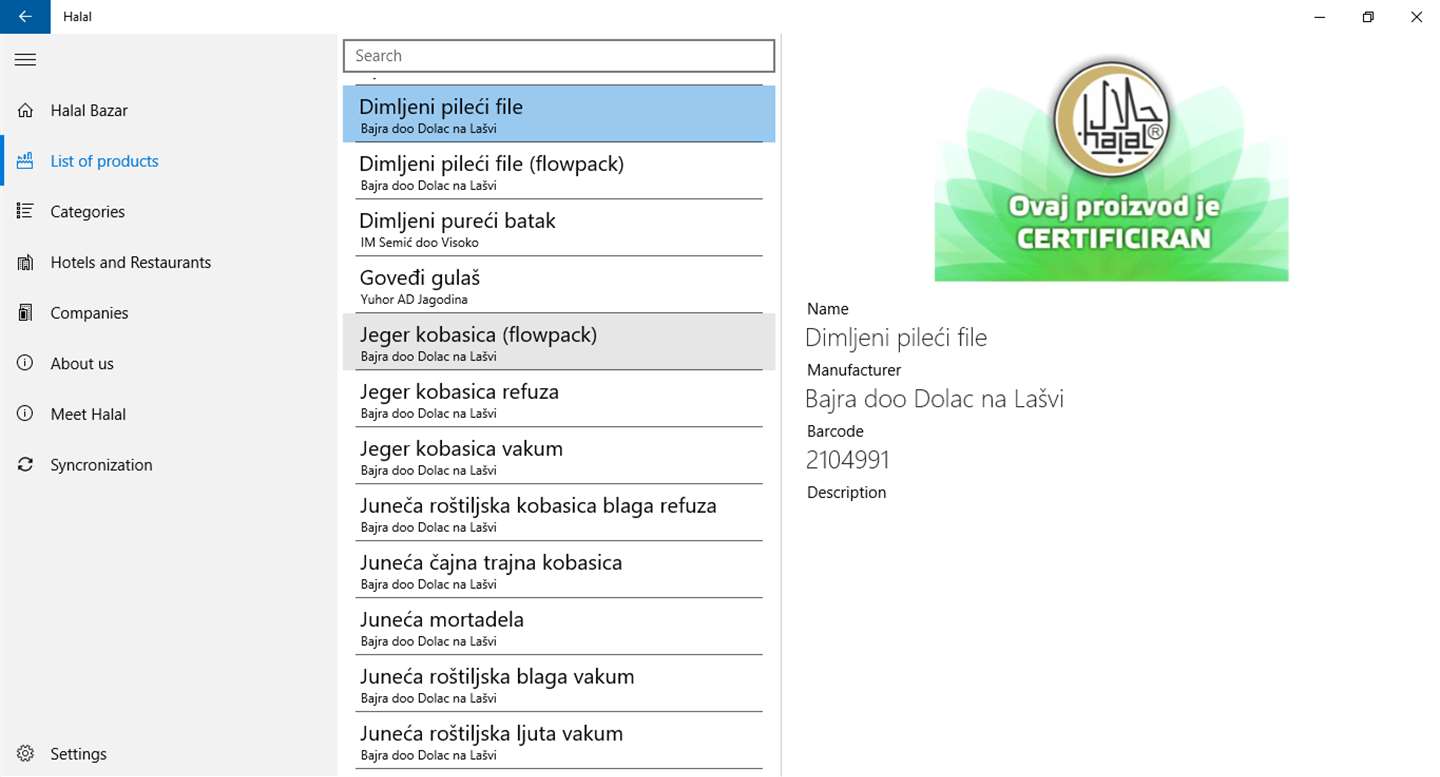Click the Halal Bazar home icon
1440x777 pixels.
tap(26, 110)
